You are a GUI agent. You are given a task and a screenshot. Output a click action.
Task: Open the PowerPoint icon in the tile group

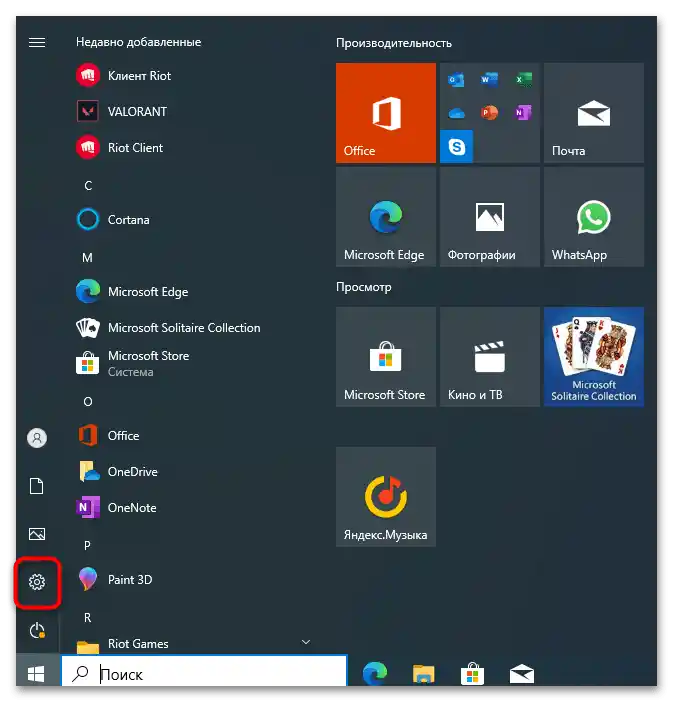point(489,113)
